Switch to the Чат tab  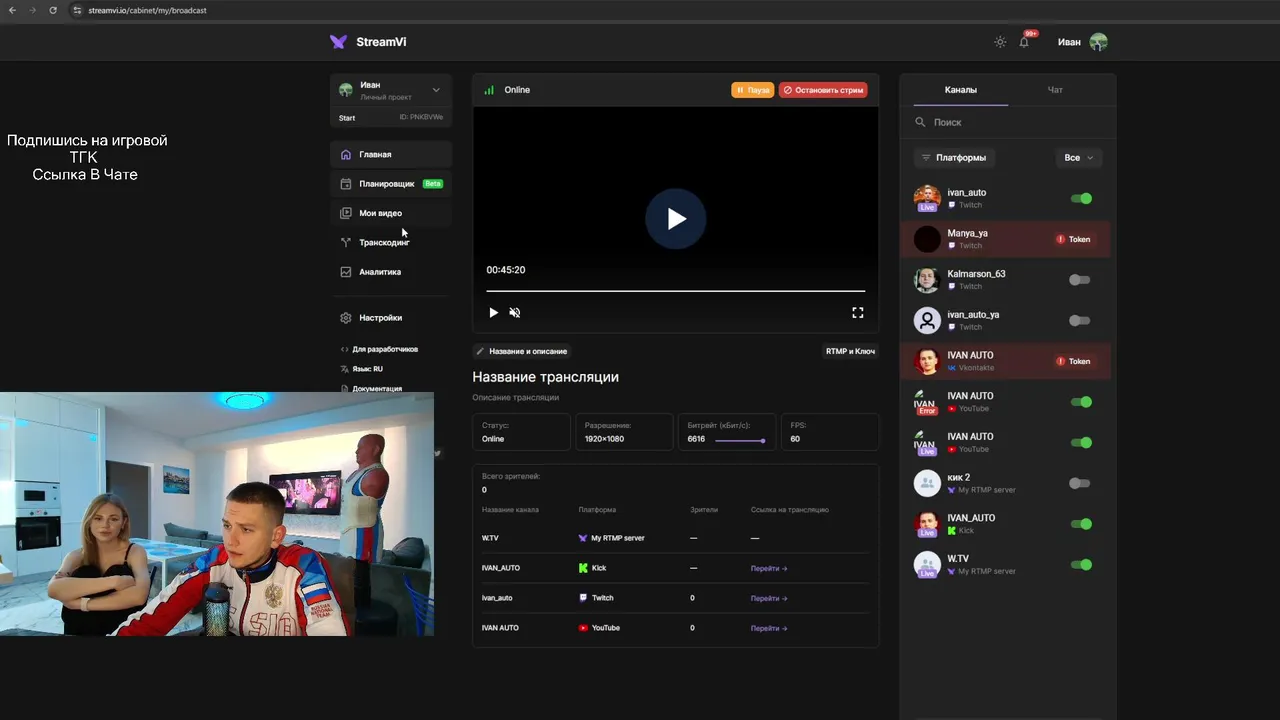coord(1055,90)
